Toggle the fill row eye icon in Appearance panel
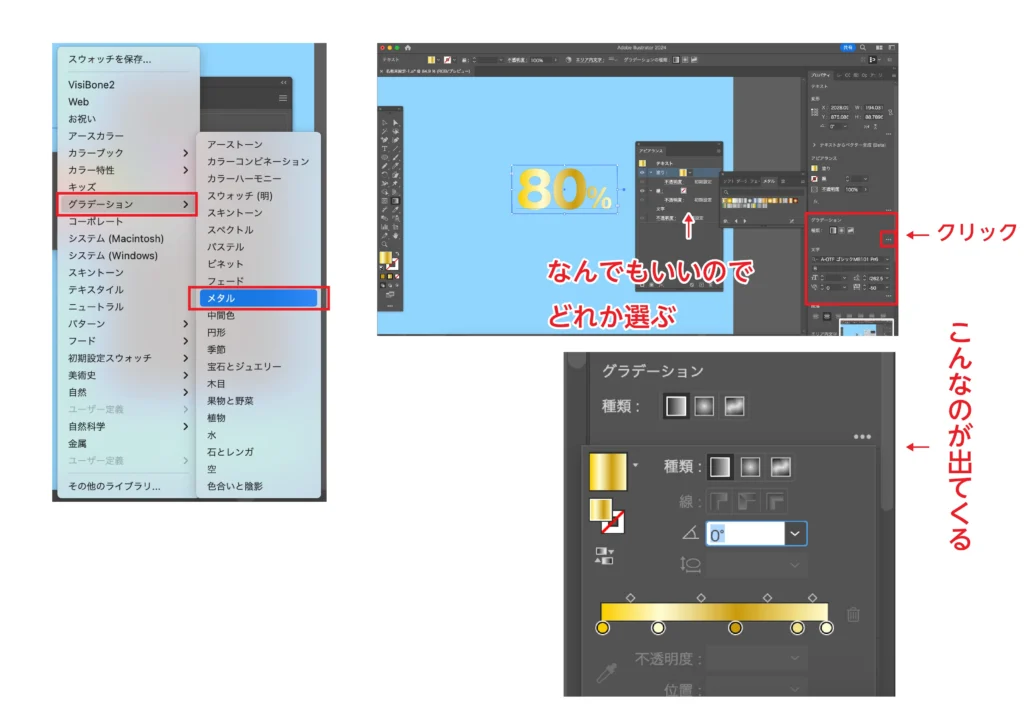Screen dimensions: 1024x704 (x=644, y=172)
